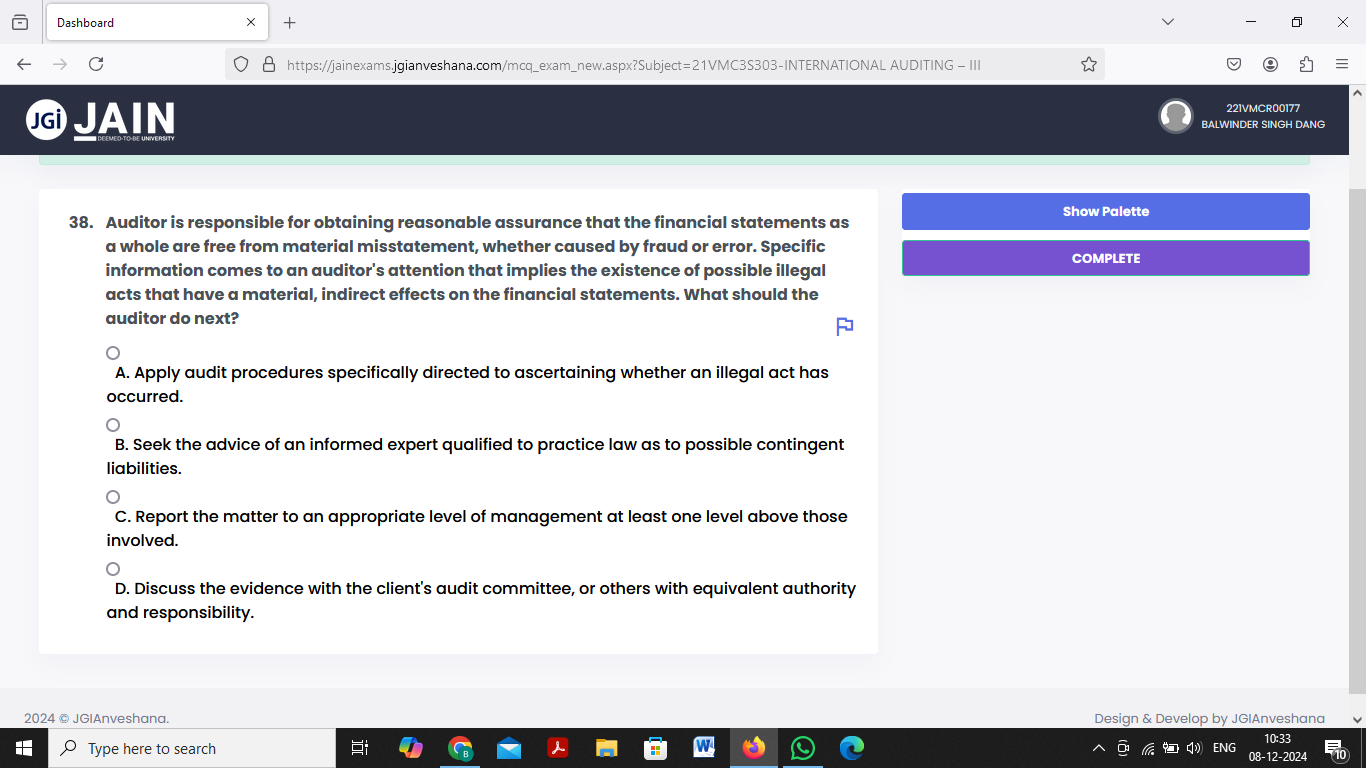Click the battery status tray icon
Image resolution: width=1366 pixels, height=768 pixels.
coord(1170,748)
